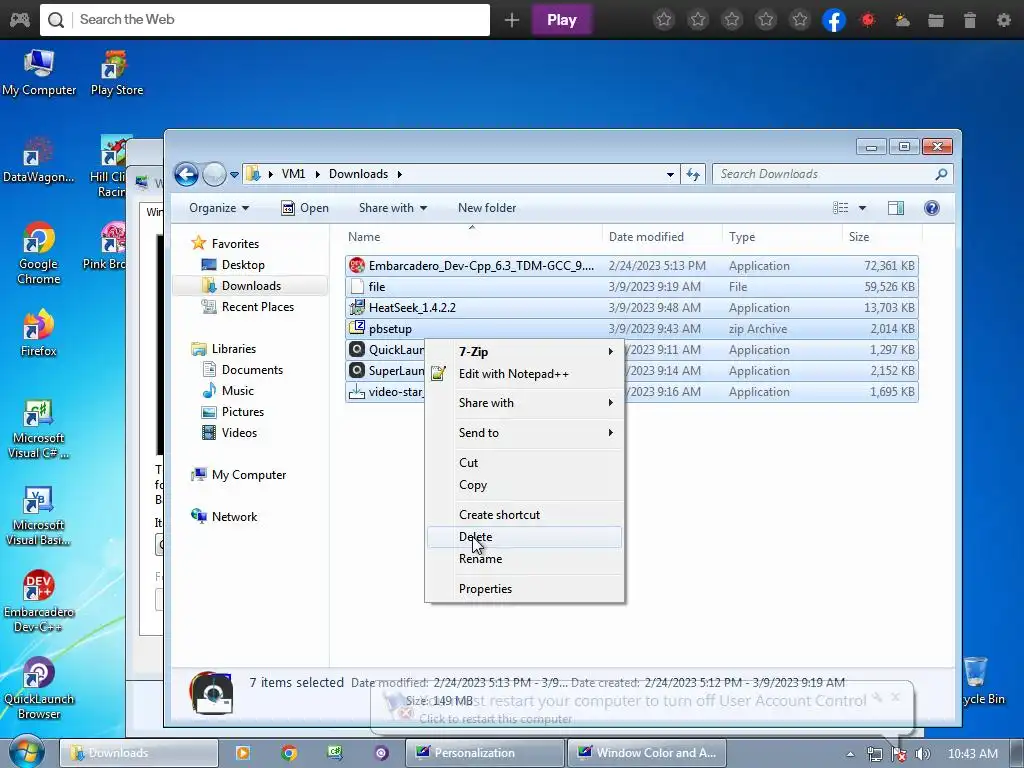Click the Play button in top bar
This screenshot has width=1024, height=768.
point(562,20)
